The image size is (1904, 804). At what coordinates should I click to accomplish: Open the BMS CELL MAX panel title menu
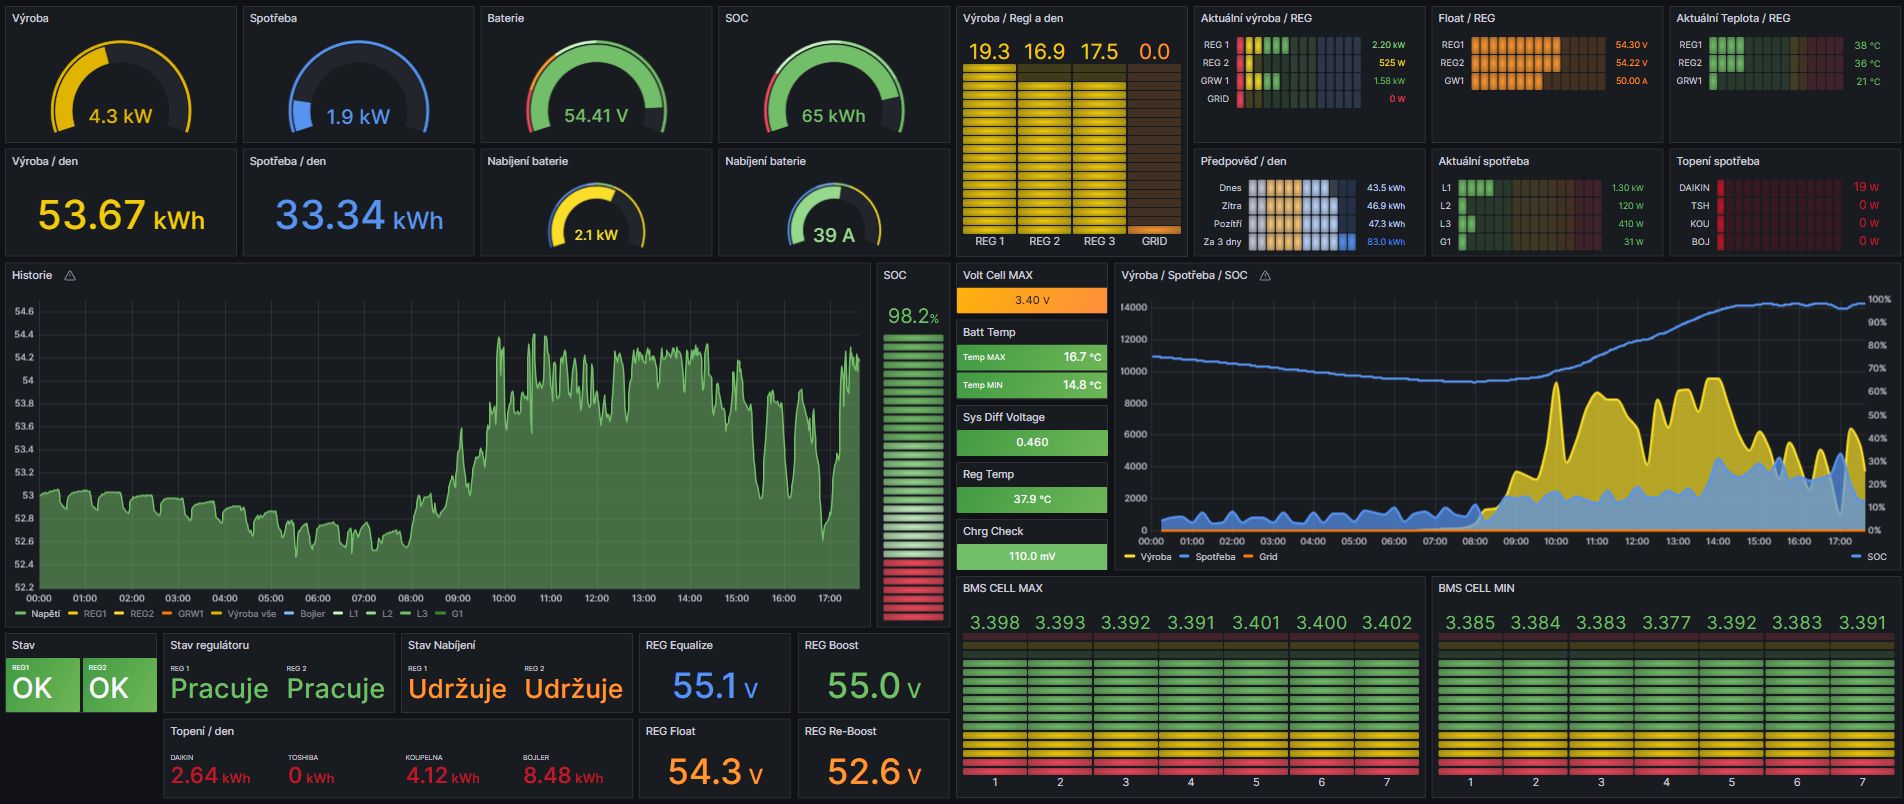coord(1002,588)
